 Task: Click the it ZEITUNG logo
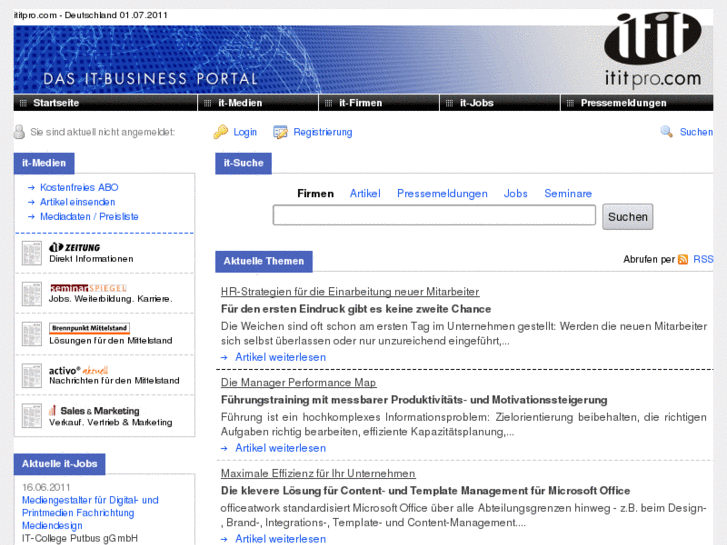click(75, 247)
